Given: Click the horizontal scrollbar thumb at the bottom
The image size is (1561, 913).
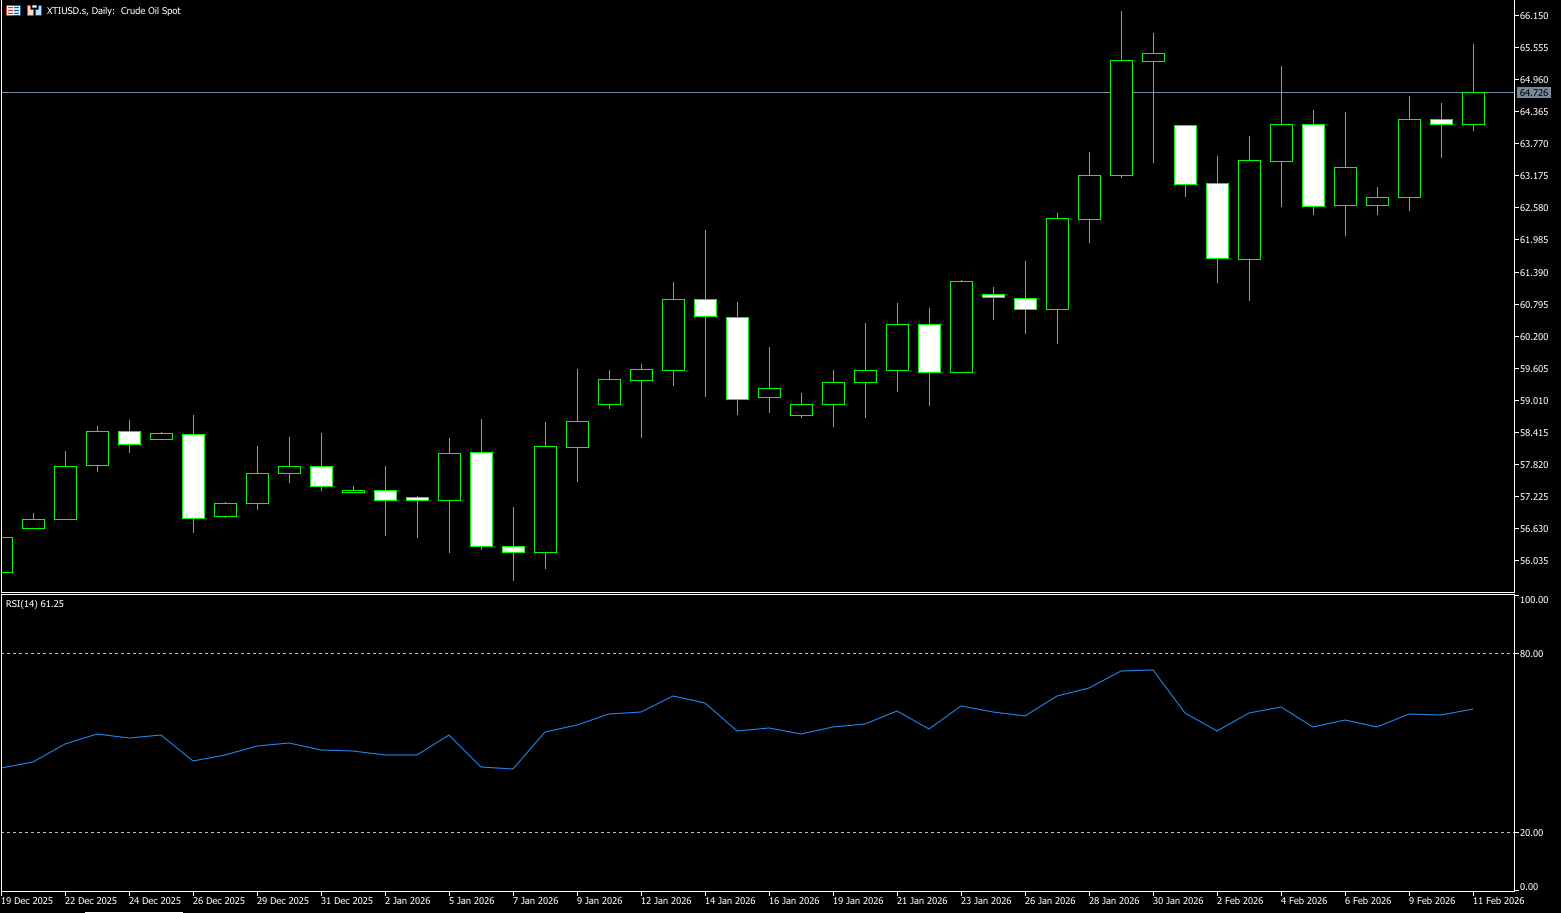Looking at the screenshot, I should 133,911.
